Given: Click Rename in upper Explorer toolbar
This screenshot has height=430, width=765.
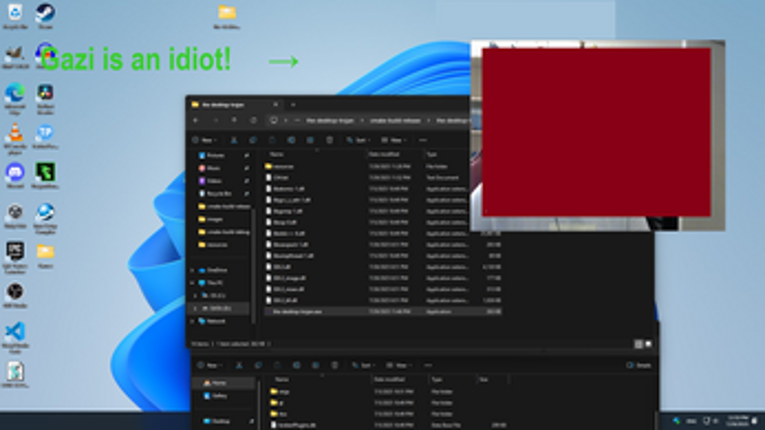Looking at the screenshot, I should pos(291,140).
